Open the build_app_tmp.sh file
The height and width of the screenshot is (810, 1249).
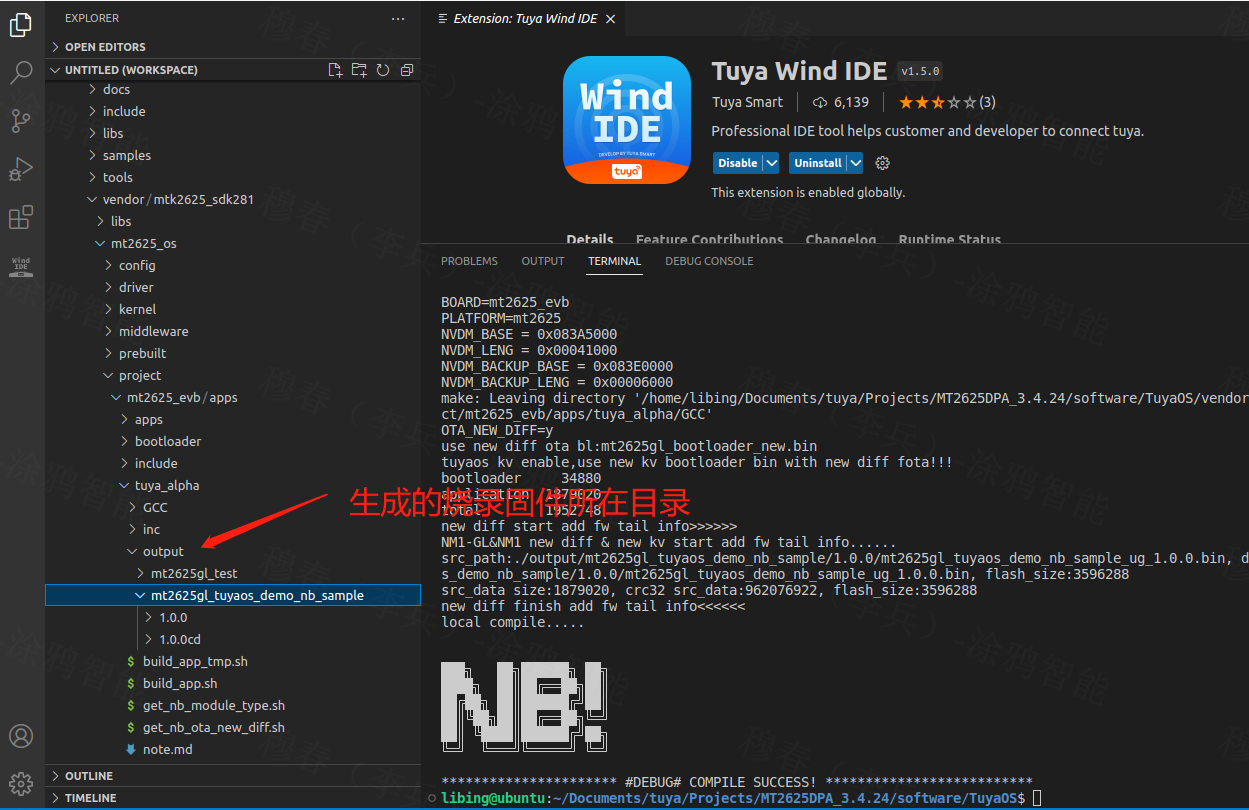(x=233, y=661)
